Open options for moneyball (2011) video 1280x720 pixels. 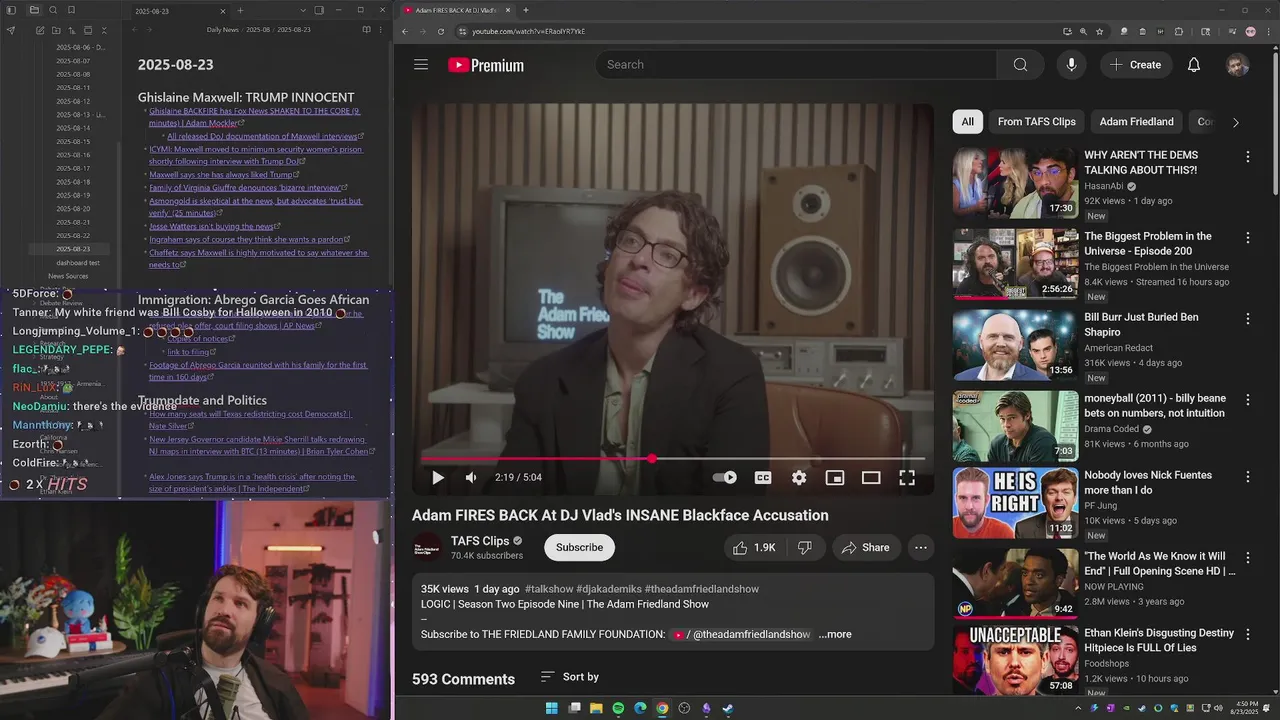click(x=1247, y=400)
